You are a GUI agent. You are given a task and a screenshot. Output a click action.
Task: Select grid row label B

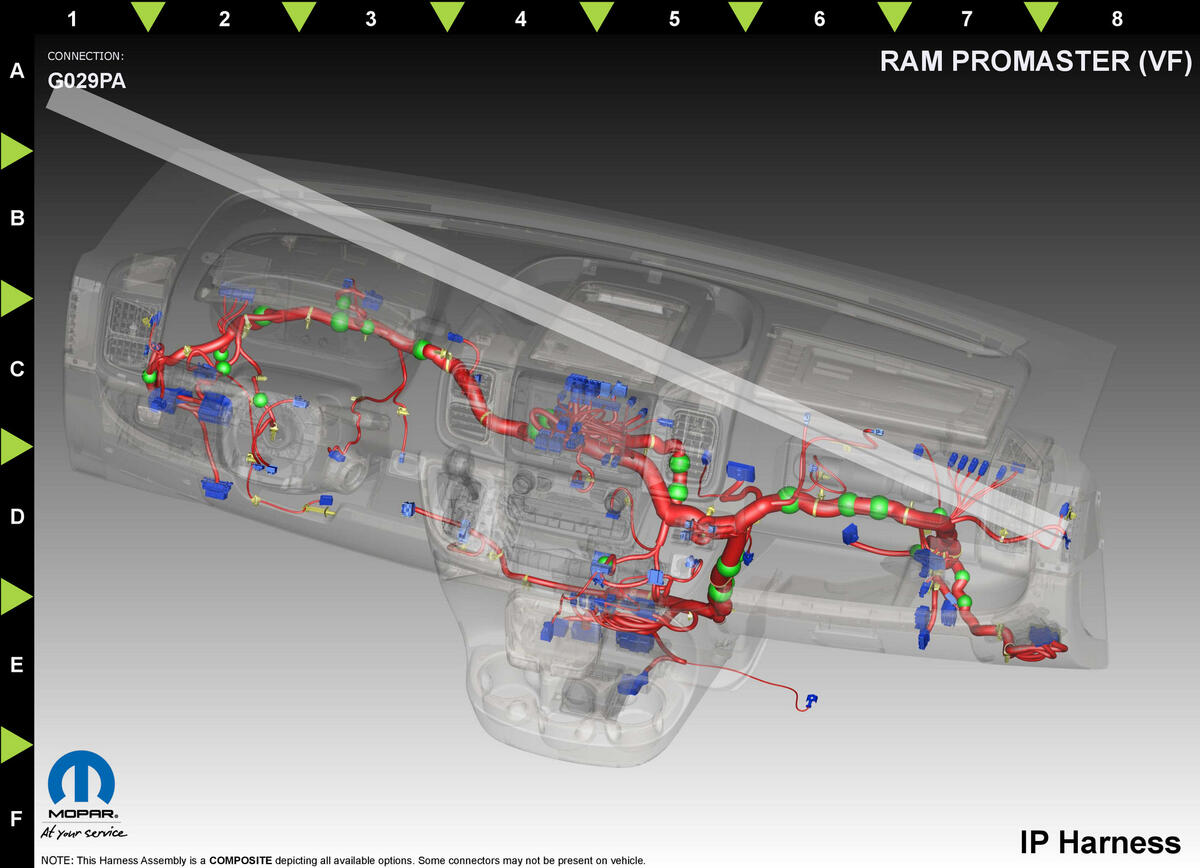coord(16,218)
